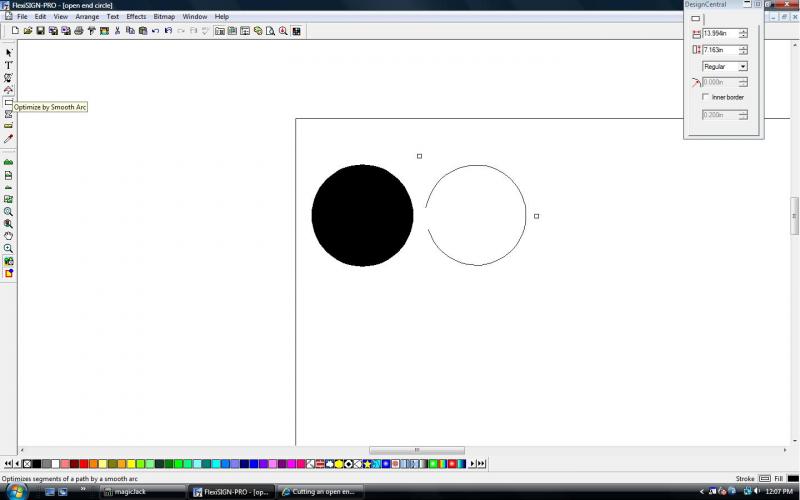Jump to start of color palette
The height and width of the screenshot is (500, 800).
8,464
